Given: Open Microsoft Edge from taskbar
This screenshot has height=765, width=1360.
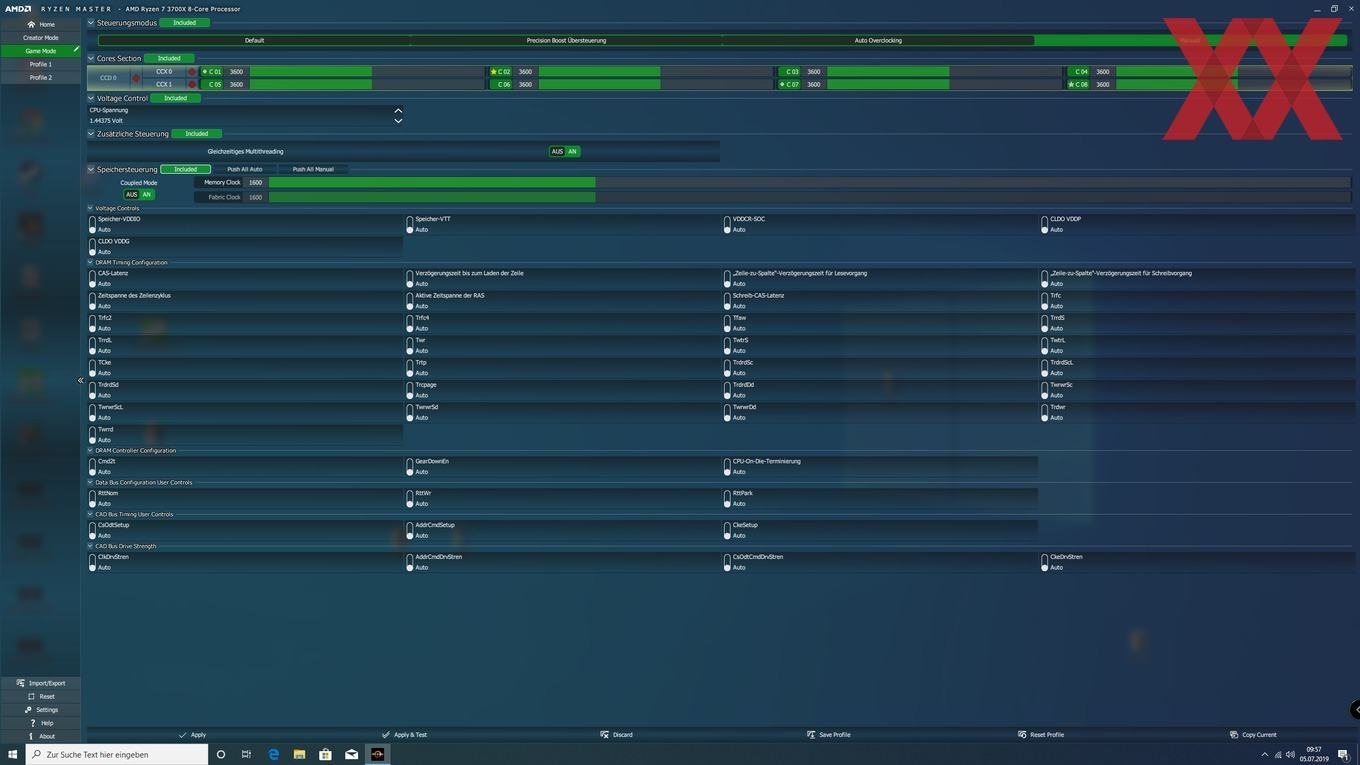Looking at the screenshot, I should tap(273, 754).
